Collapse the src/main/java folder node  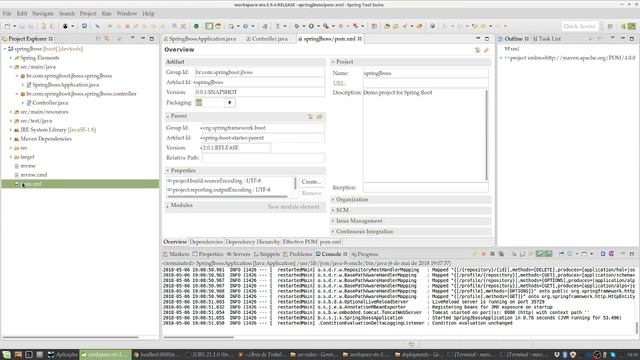tap(11, 67)
